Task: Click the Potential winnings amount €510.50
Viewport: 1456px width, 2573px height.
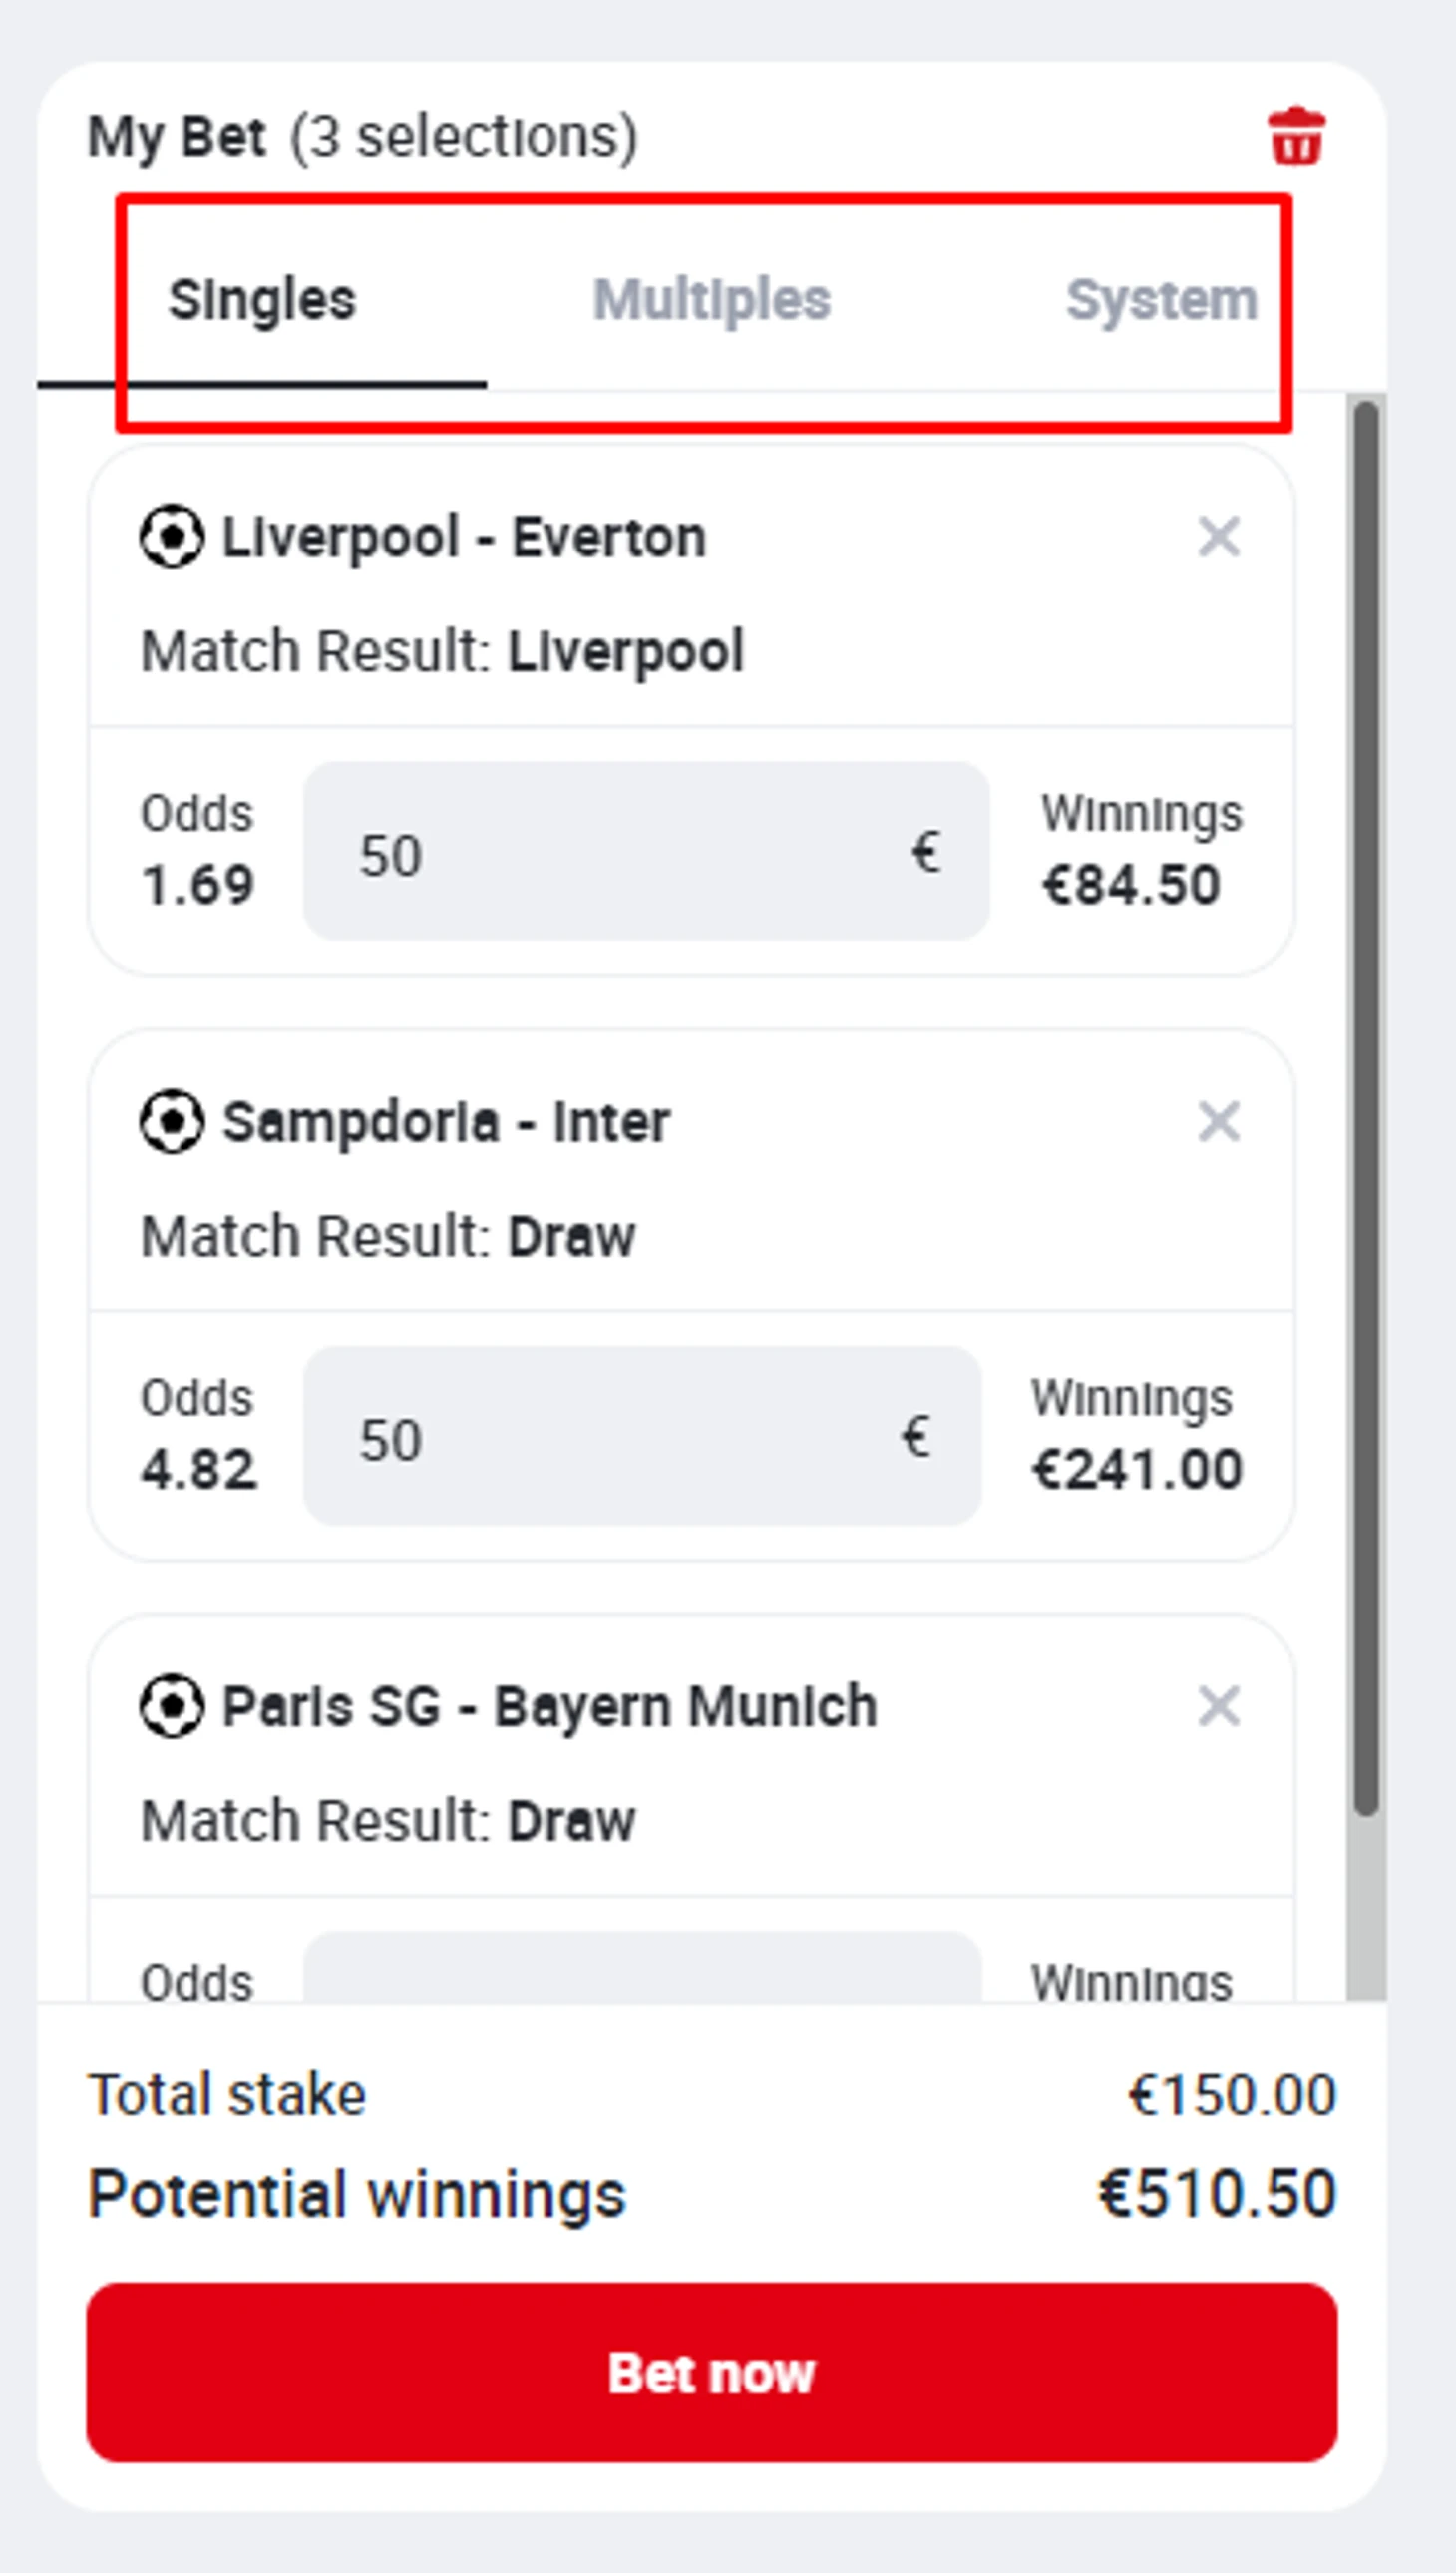Action: click(x=1217, y=2194)
